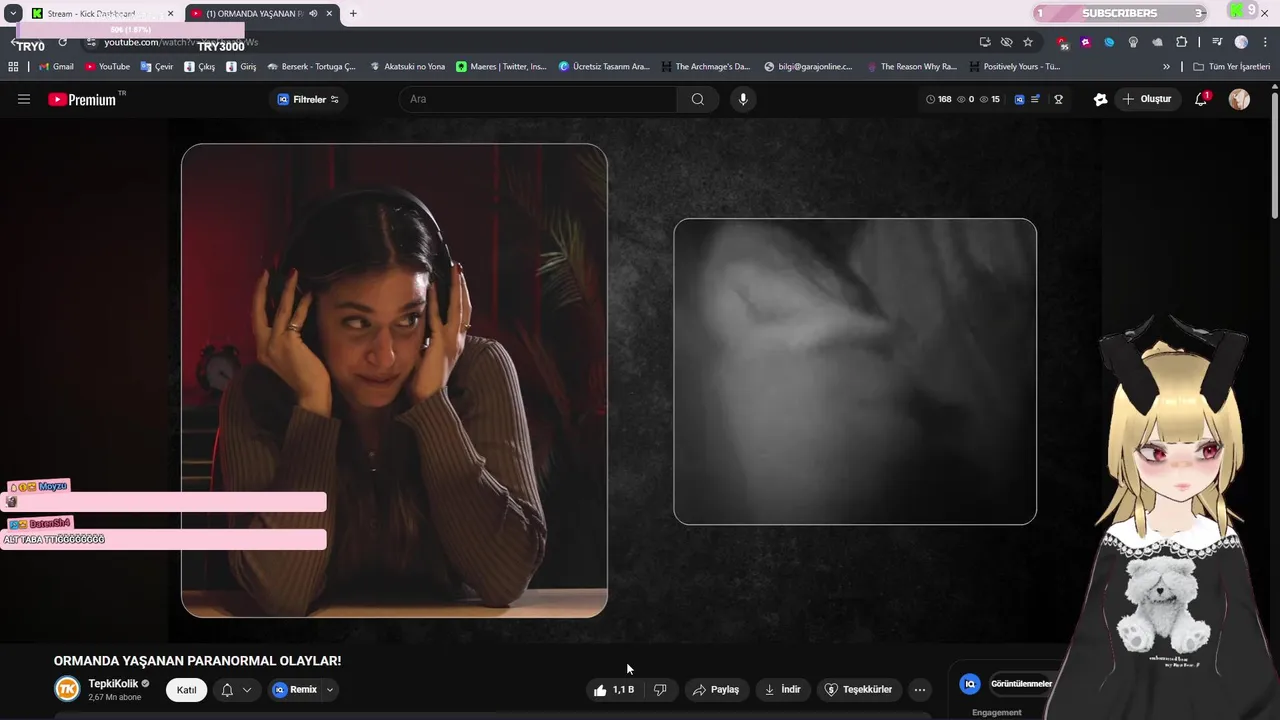The image size is (1280, 720).
Task: Click the İndir download button
Action: 782,690
